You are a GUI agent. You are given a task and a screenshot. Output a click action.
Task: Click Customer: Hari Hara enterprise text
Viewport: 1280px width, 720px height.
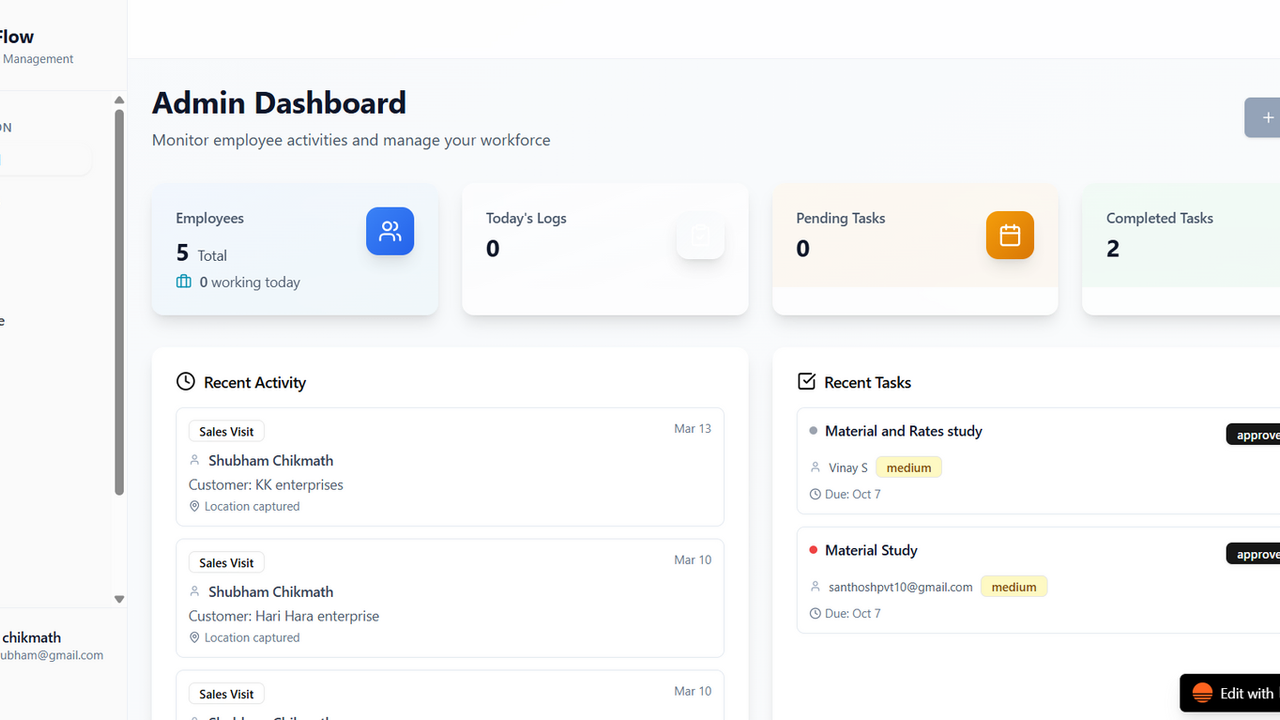(284, 616)
